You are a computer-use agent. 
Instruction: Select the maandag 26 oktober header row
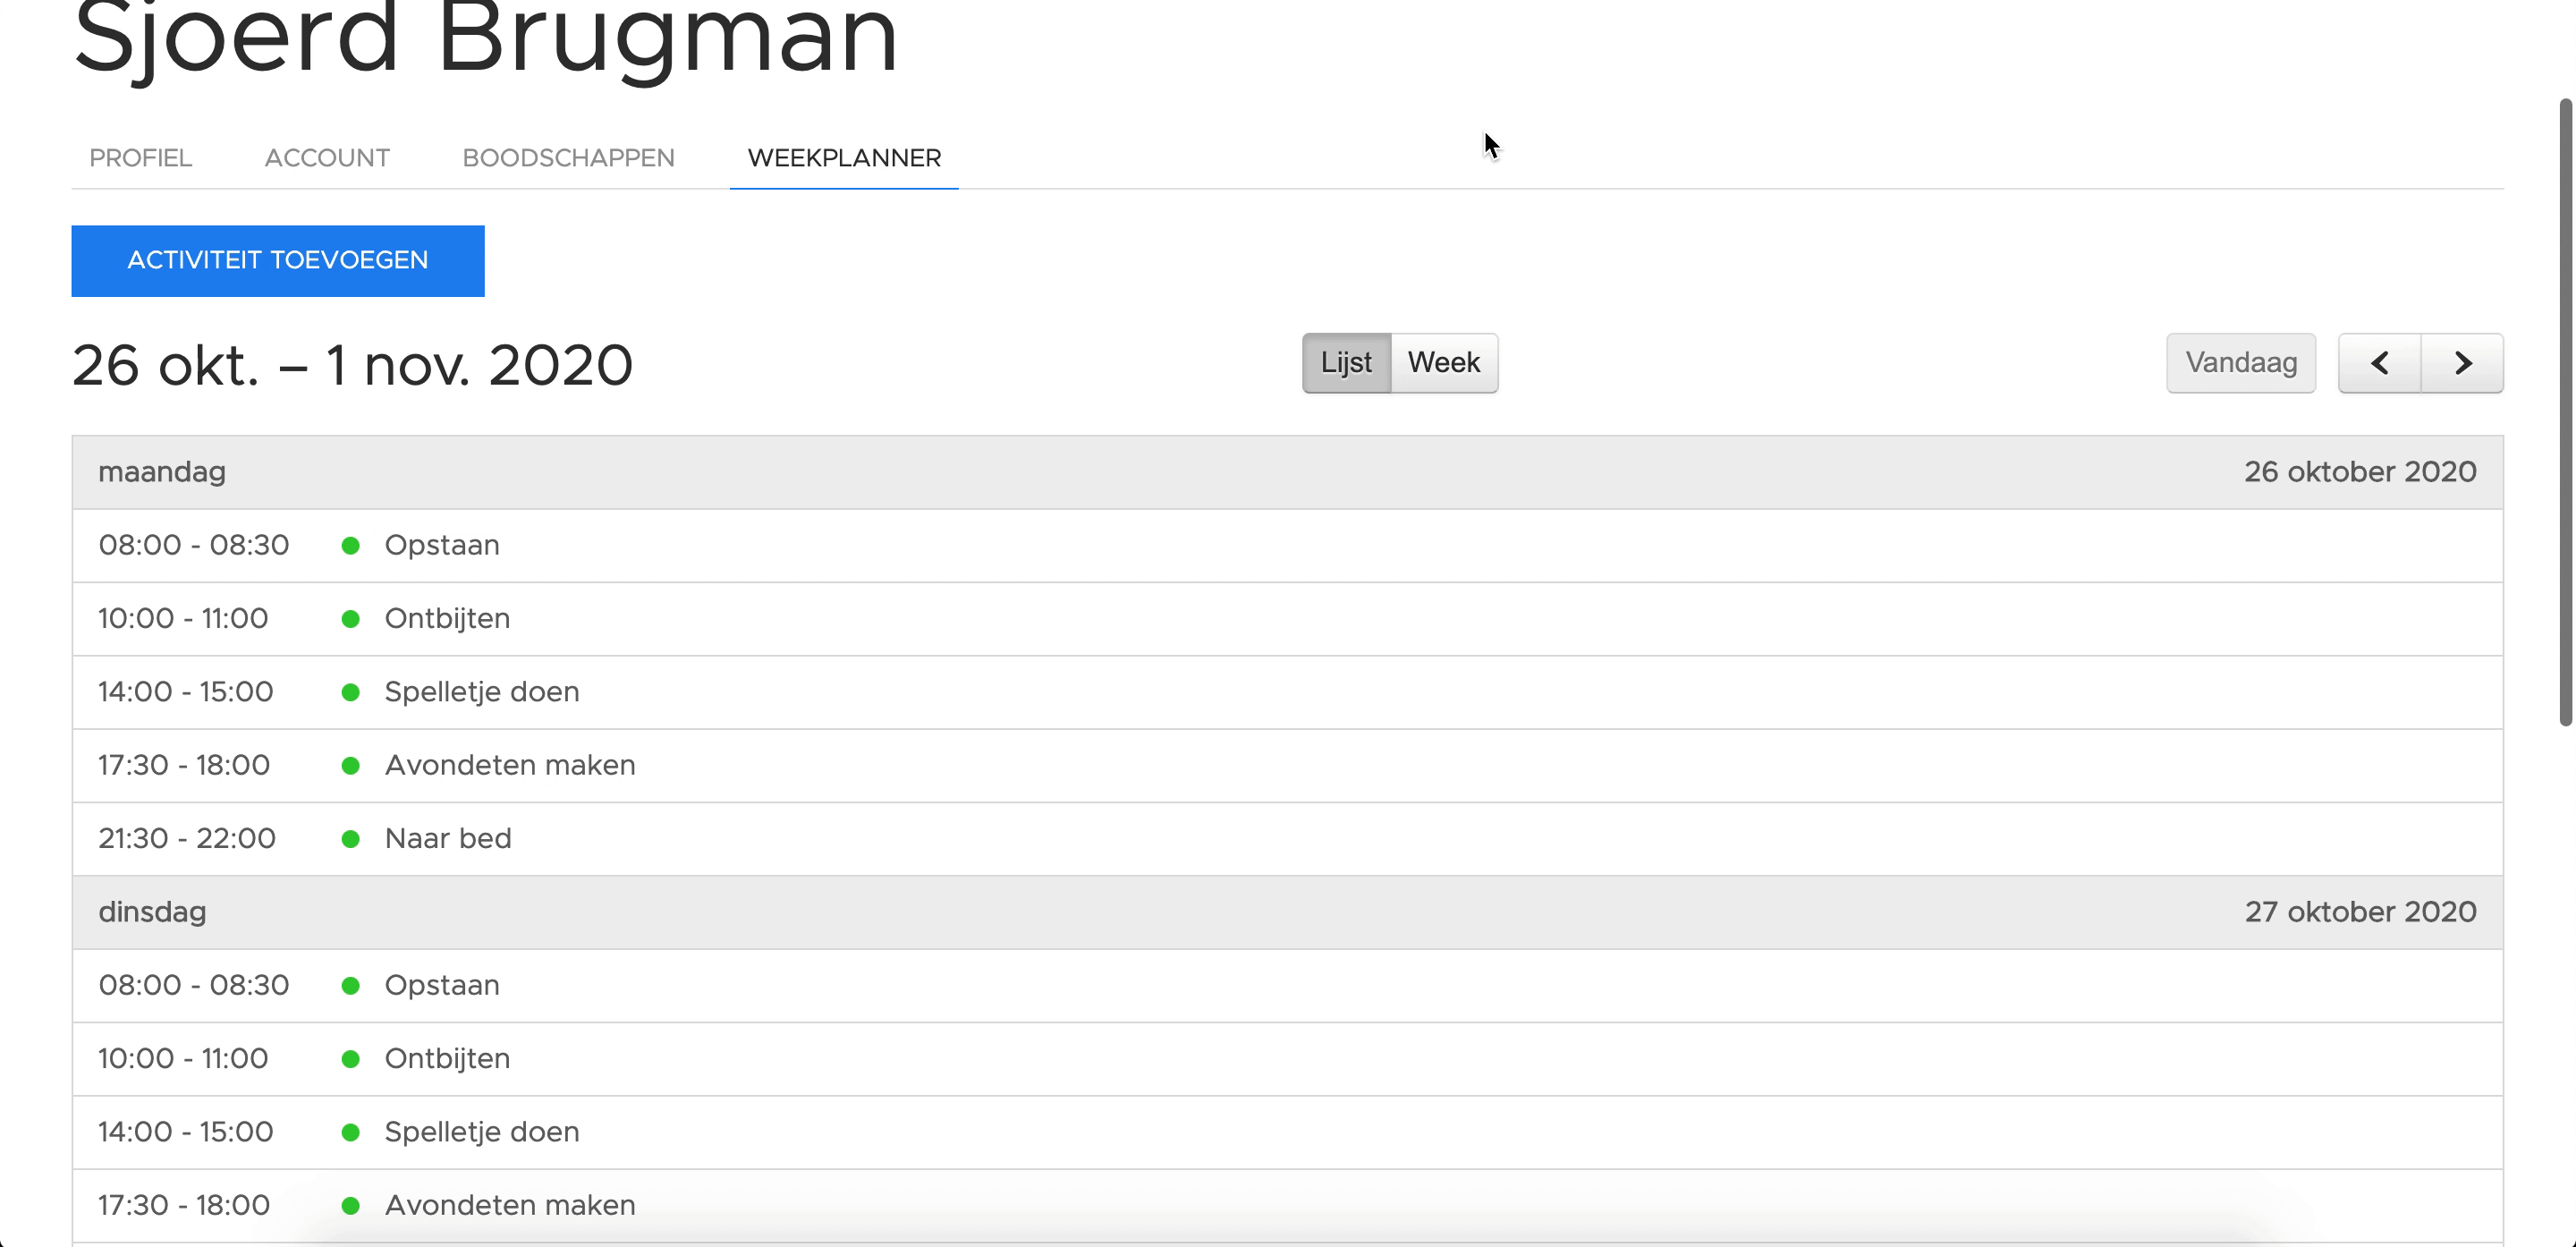[x=1287, y=472]
